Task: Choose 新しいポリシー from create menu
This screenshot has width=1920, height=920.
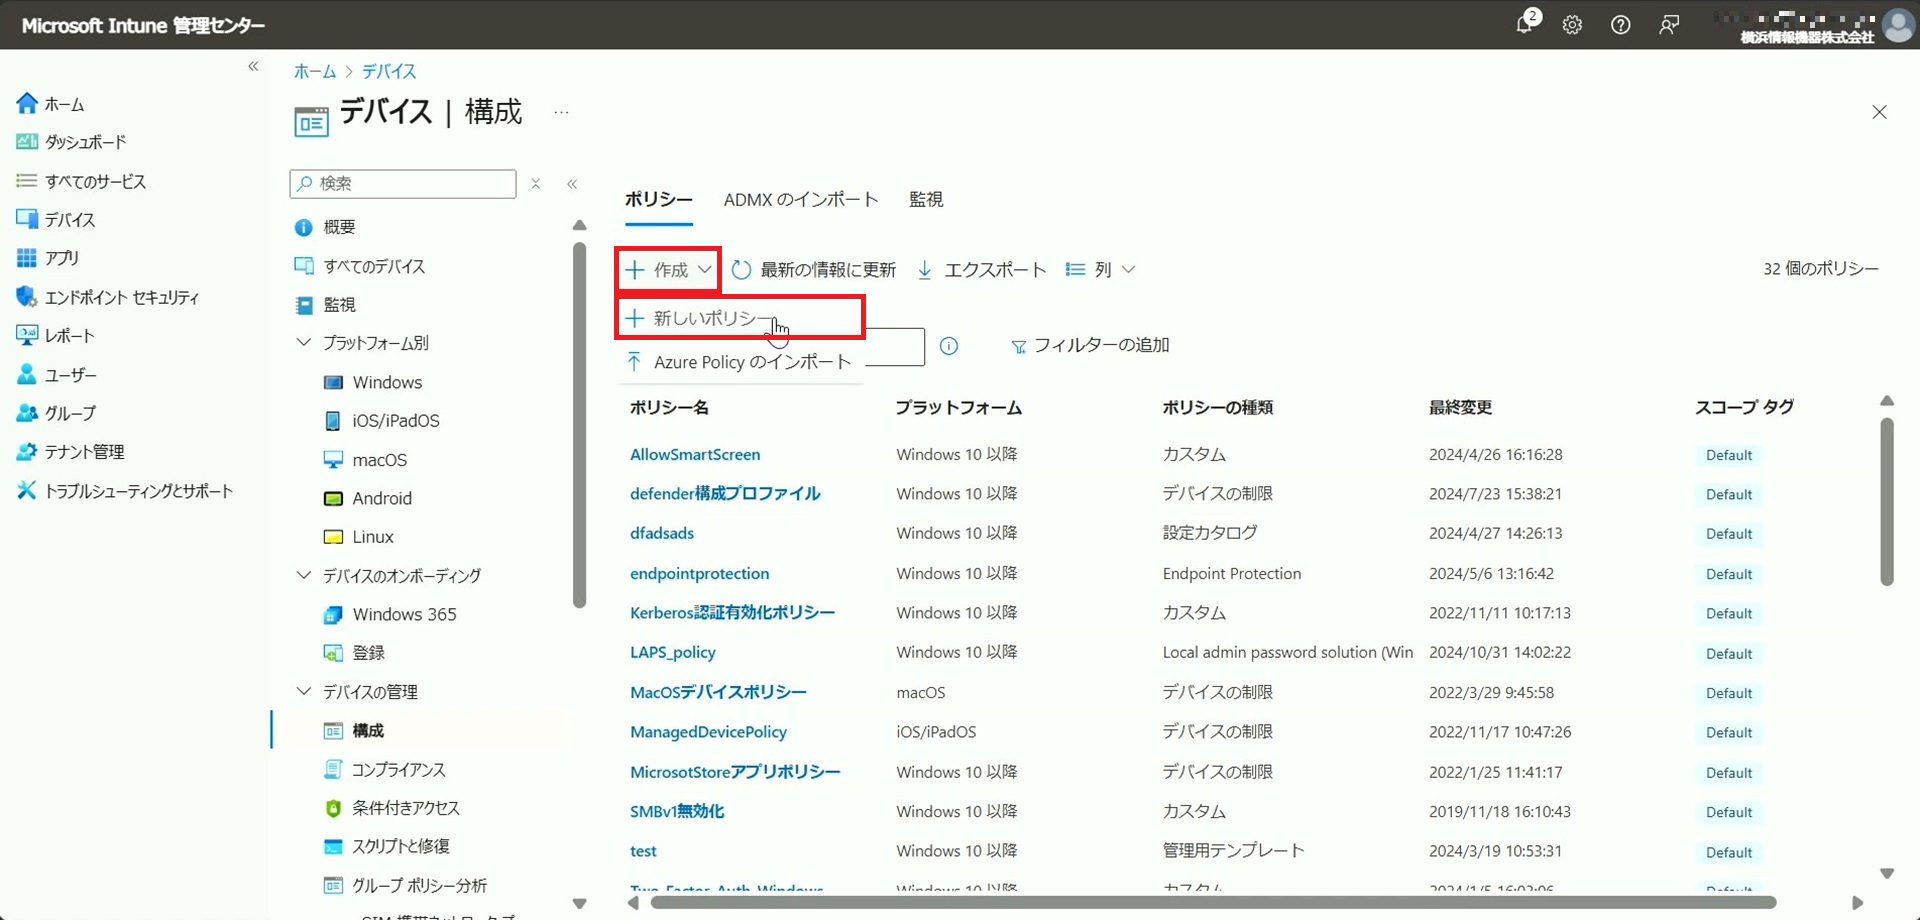Action: 740,318
